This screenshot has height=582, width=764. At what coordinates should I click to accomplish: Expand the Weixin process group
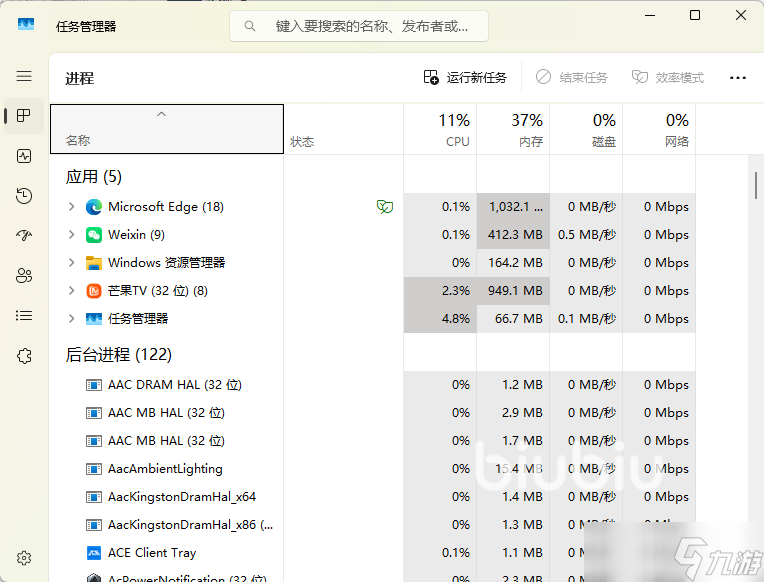71,235
